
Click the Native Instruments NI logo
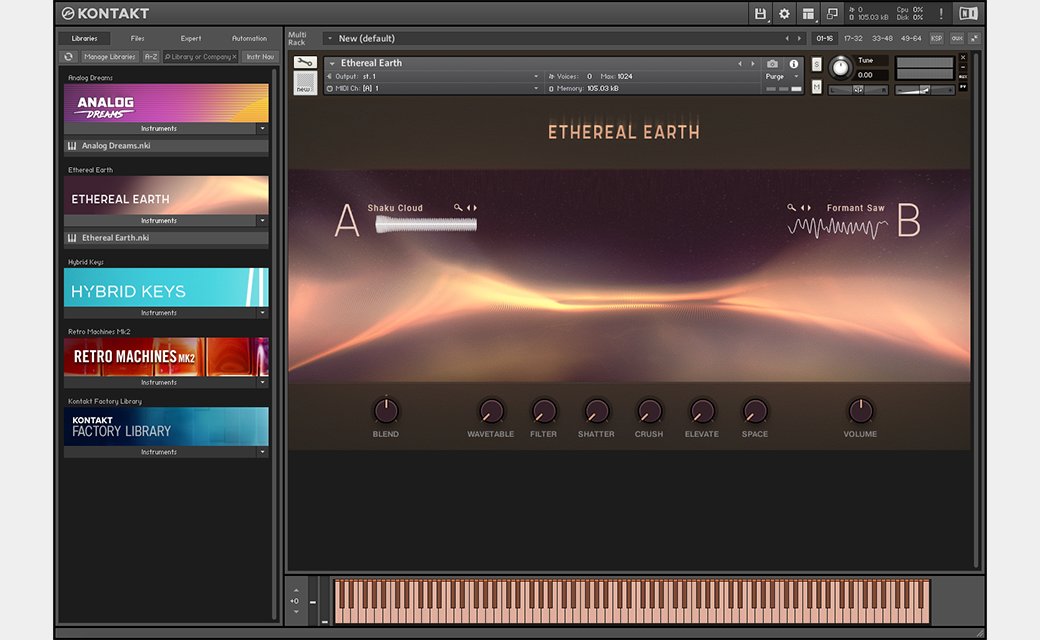(968, 13)
